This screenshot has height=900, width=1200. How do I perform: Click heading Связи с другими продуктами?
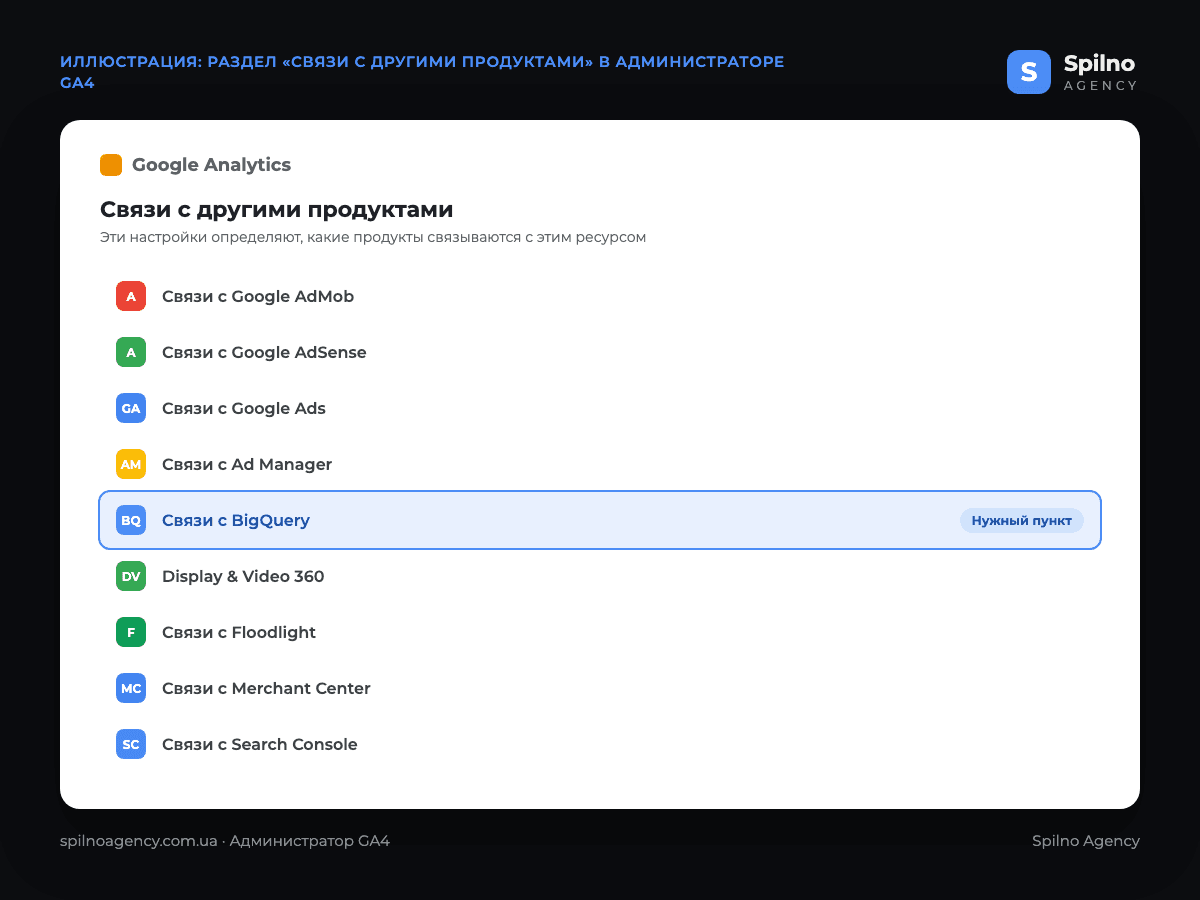click(x=277, y=210)
